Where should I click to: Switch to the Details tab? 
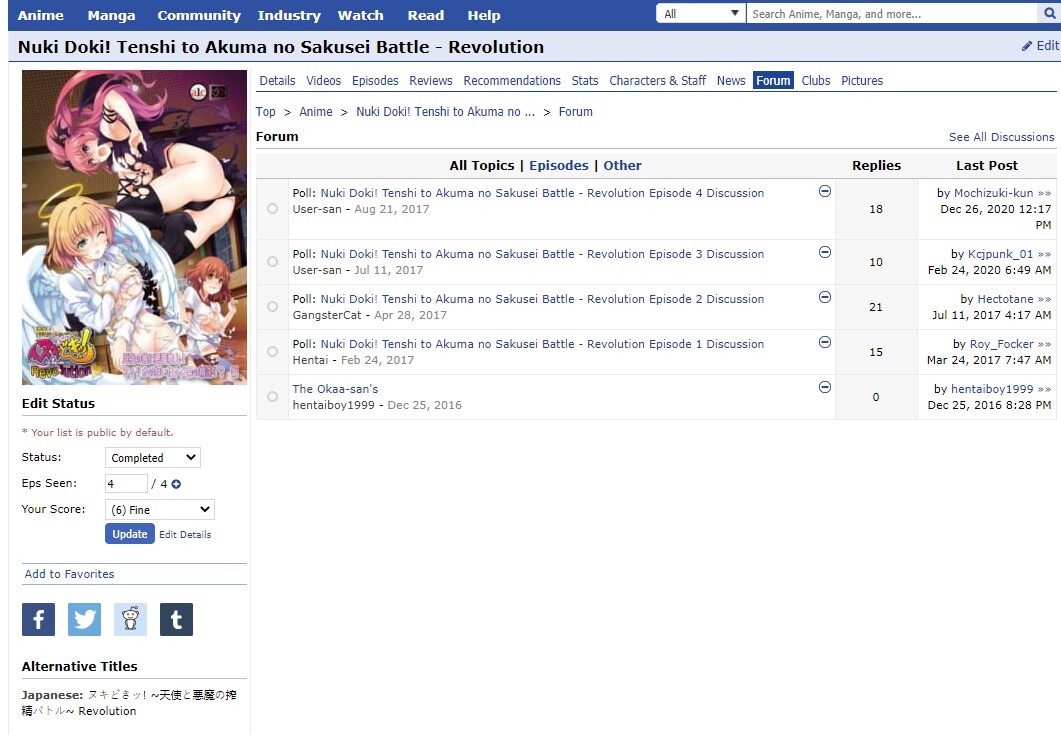(x=277, y=81)
